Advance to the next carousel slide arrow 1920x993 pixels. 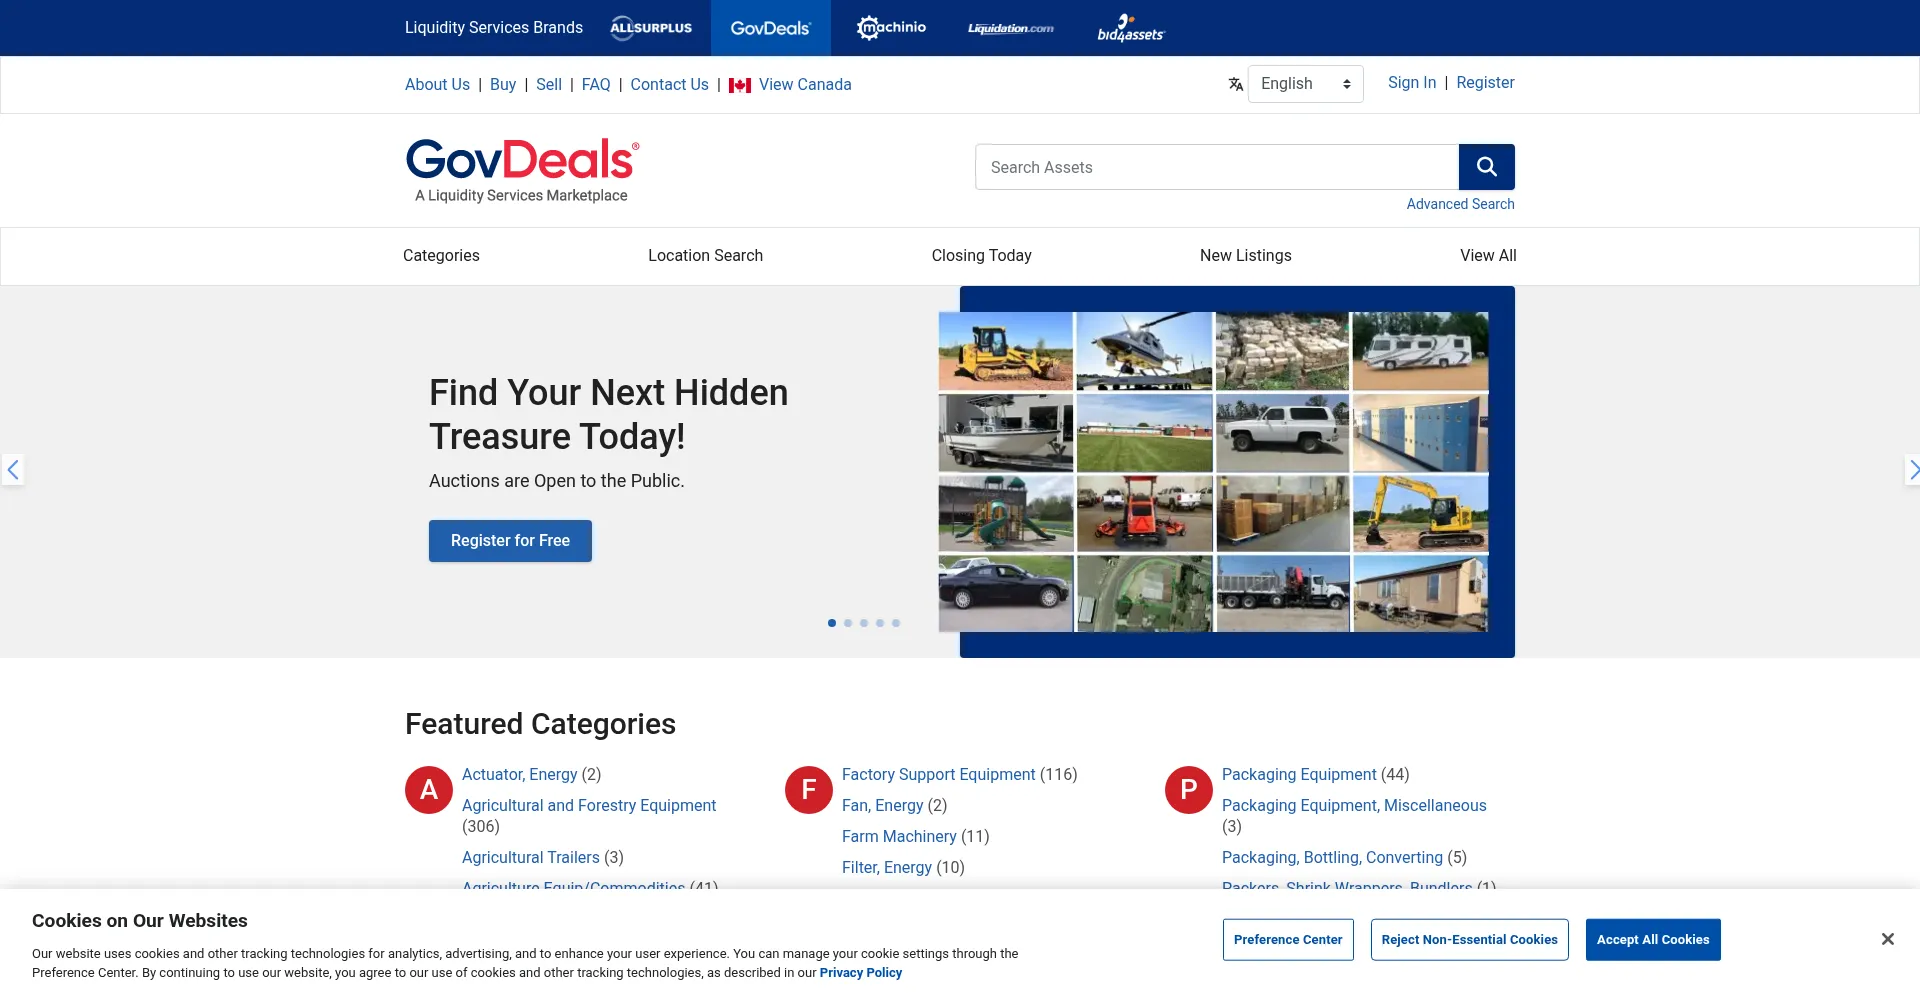(x=1911, y=469)
